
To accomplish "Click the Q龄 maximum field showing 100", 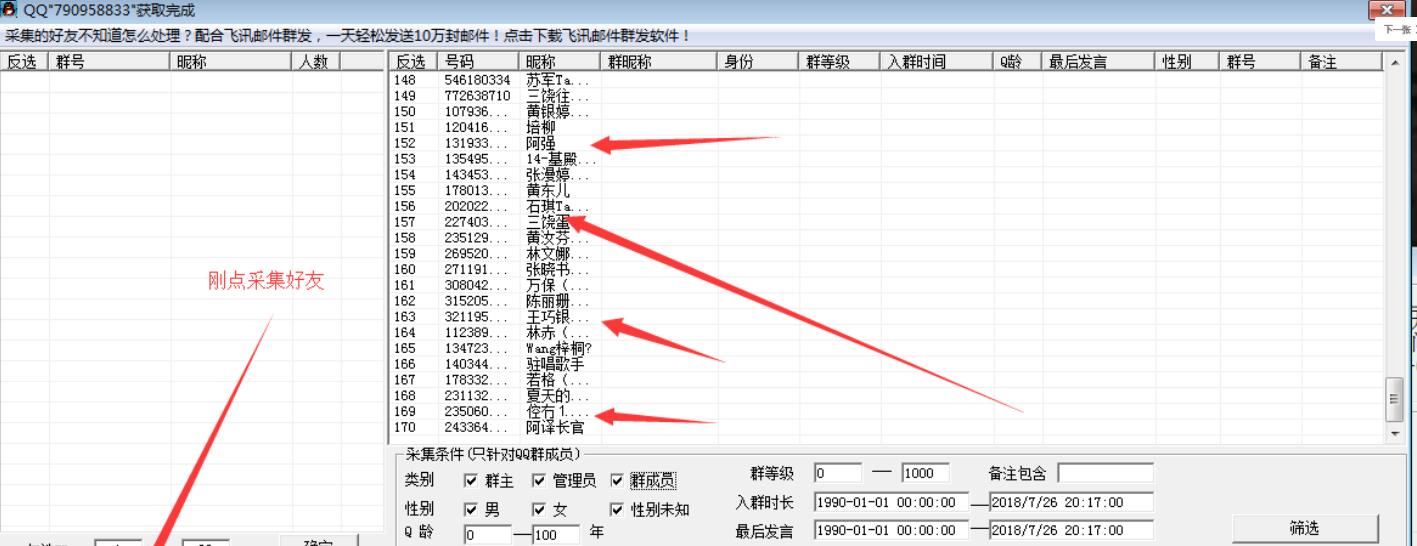I will click(x=557, y=534).
